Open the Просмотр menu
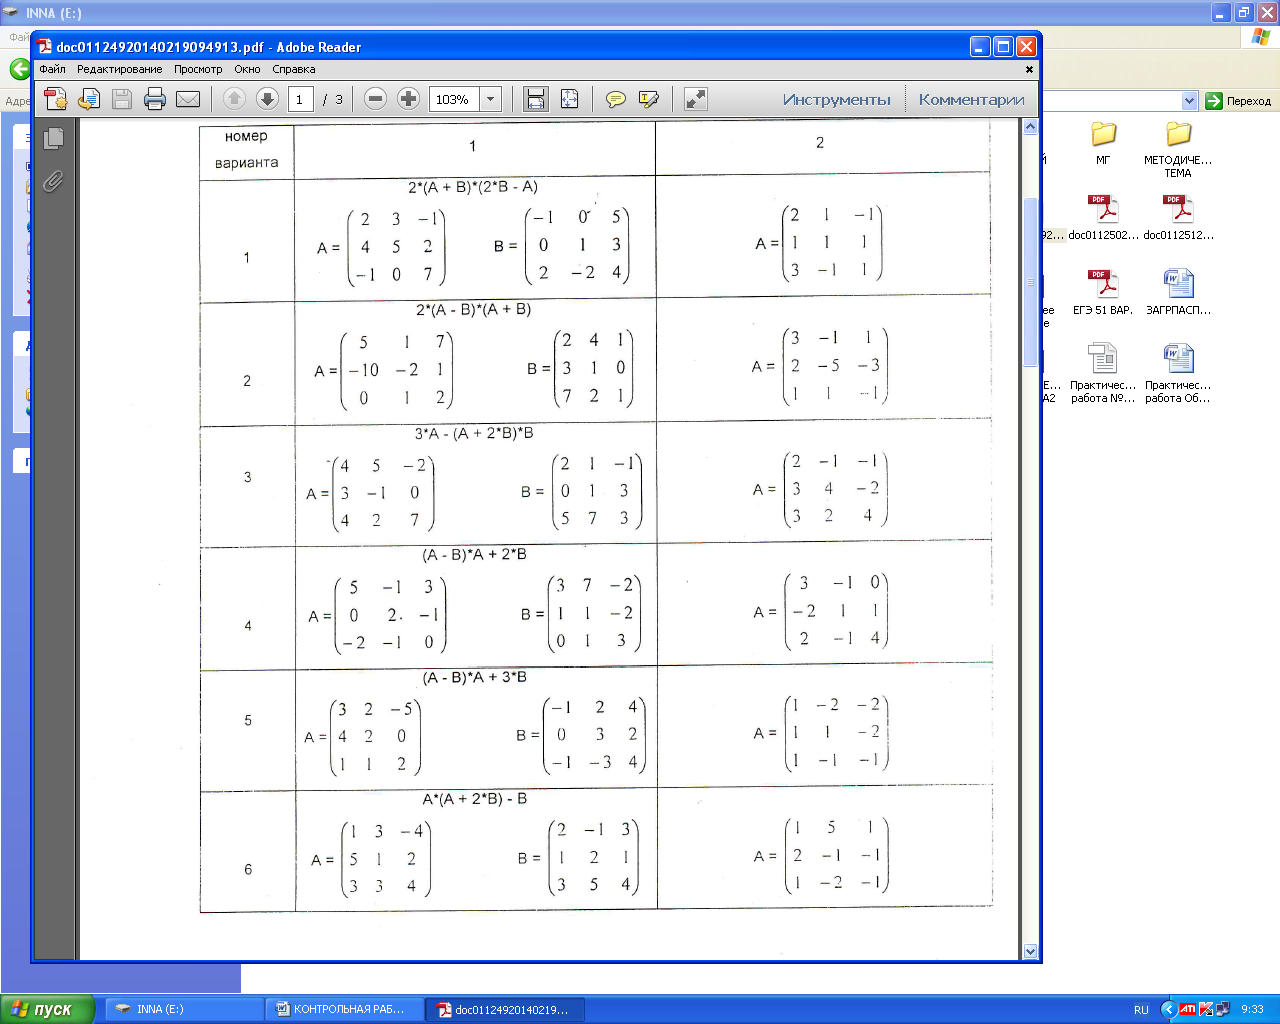This screenshot has height=1024, width=1280. click(x=198, y=69)
